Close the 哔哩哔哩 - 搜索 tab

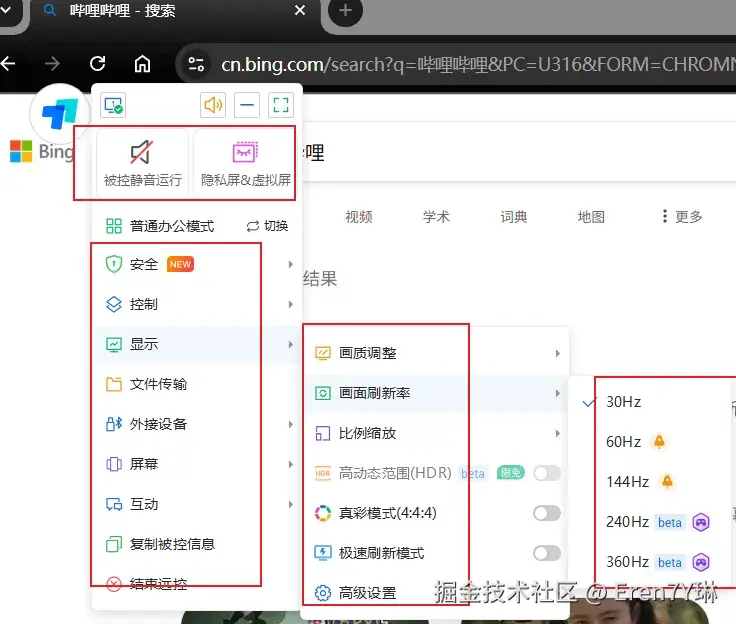tap(300, 10)
